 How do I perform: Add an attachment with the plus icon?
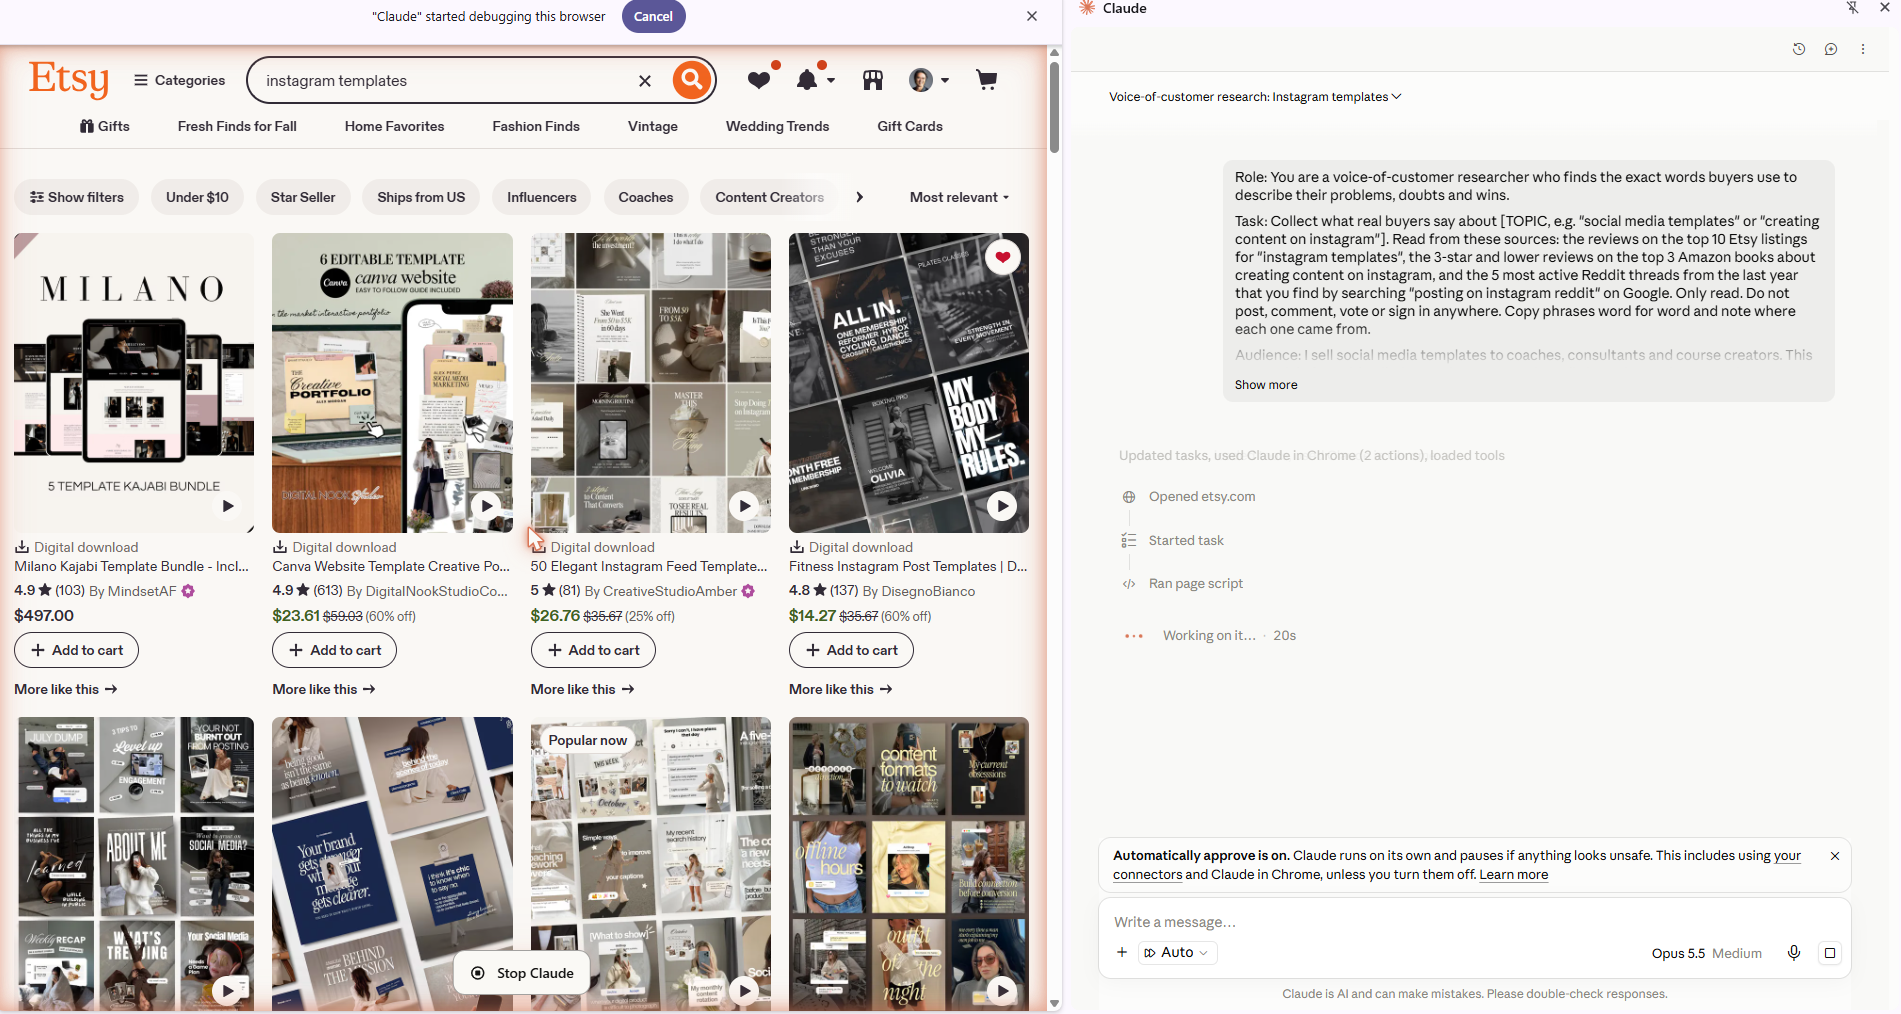[1122, 953]
